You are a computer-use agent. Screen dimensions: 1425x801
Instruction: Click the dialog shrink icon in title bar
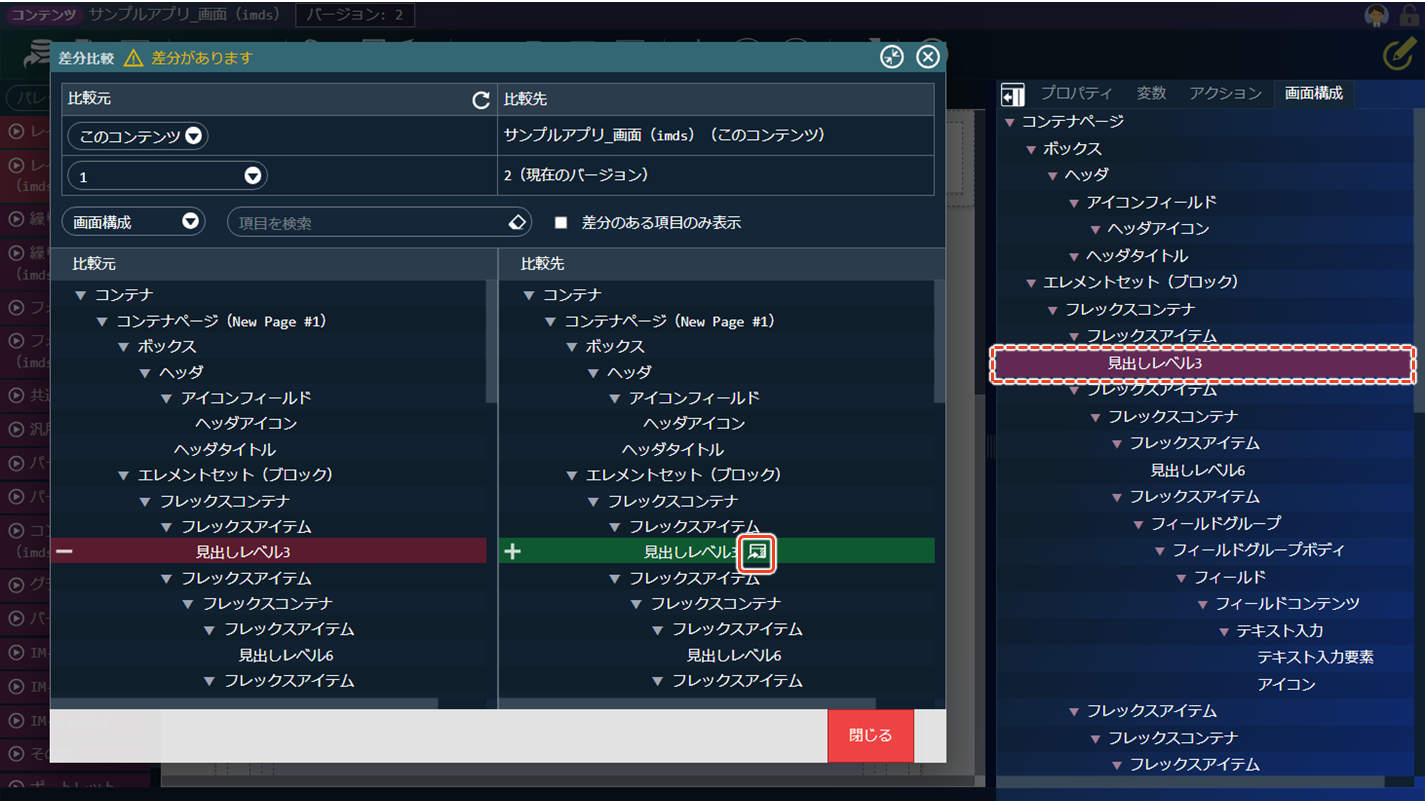(x=891, y=57)
